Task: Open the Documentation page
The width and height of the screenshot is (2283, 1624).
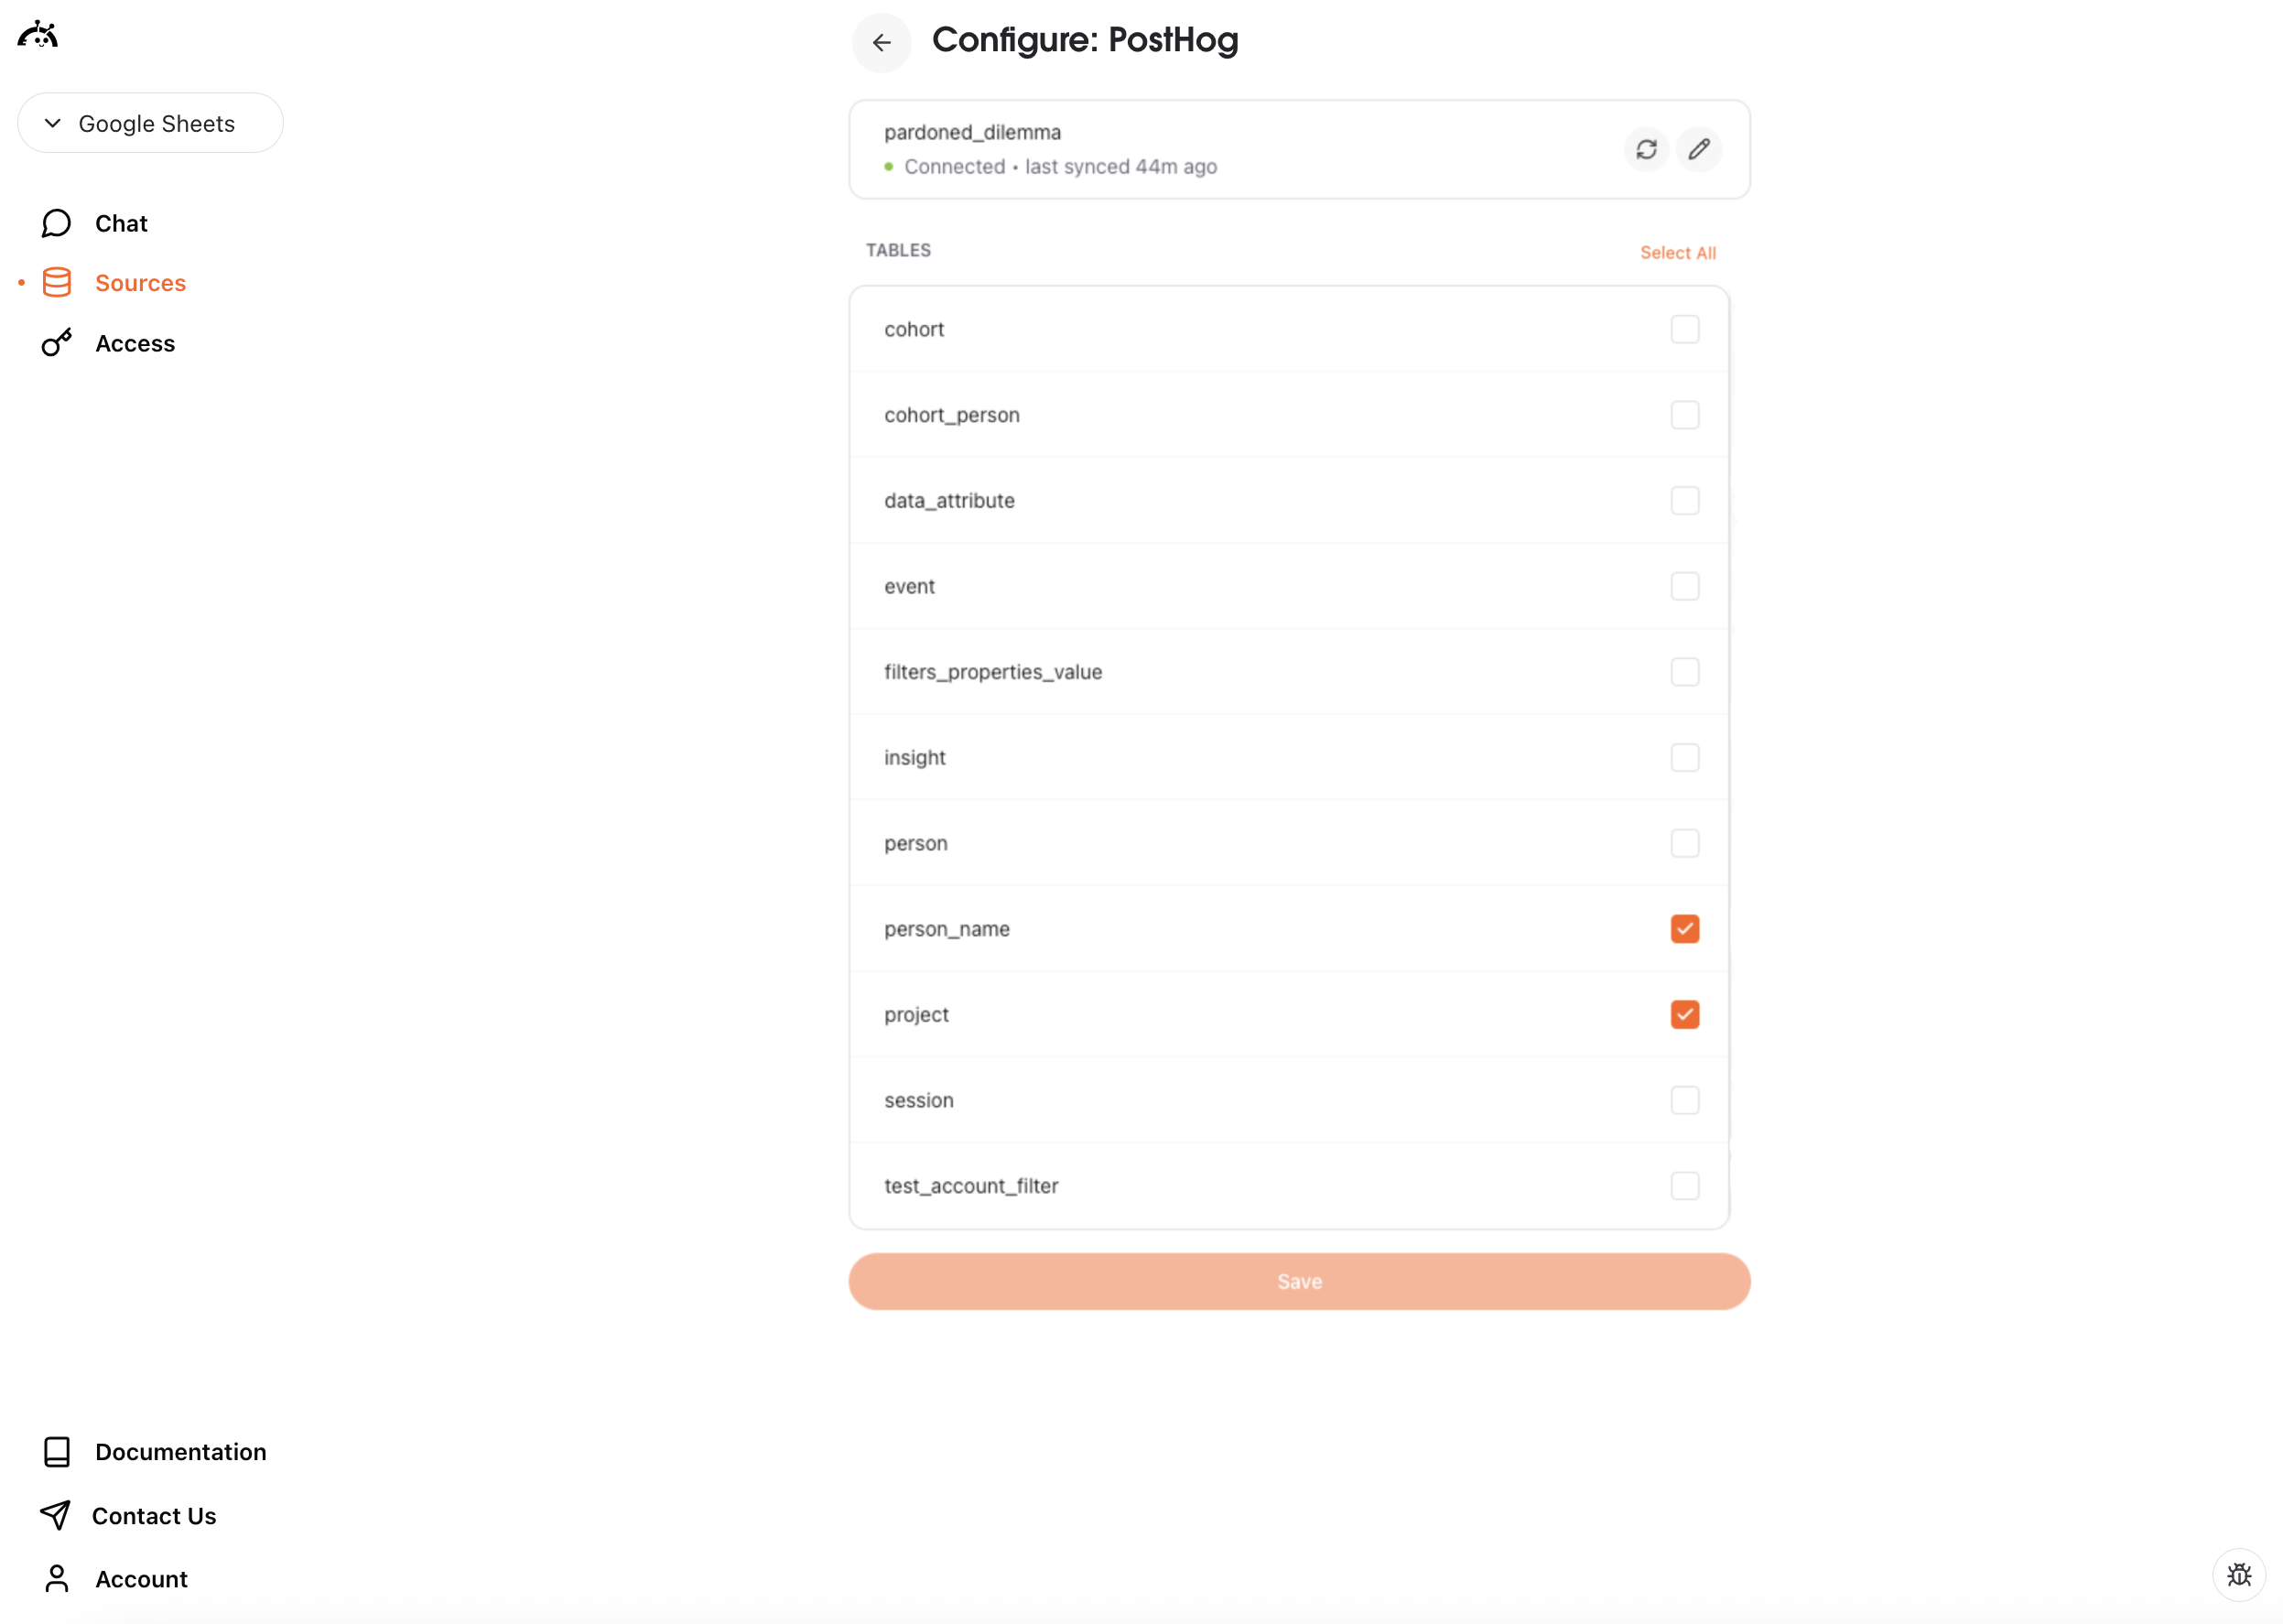Action: [180, 1451]
